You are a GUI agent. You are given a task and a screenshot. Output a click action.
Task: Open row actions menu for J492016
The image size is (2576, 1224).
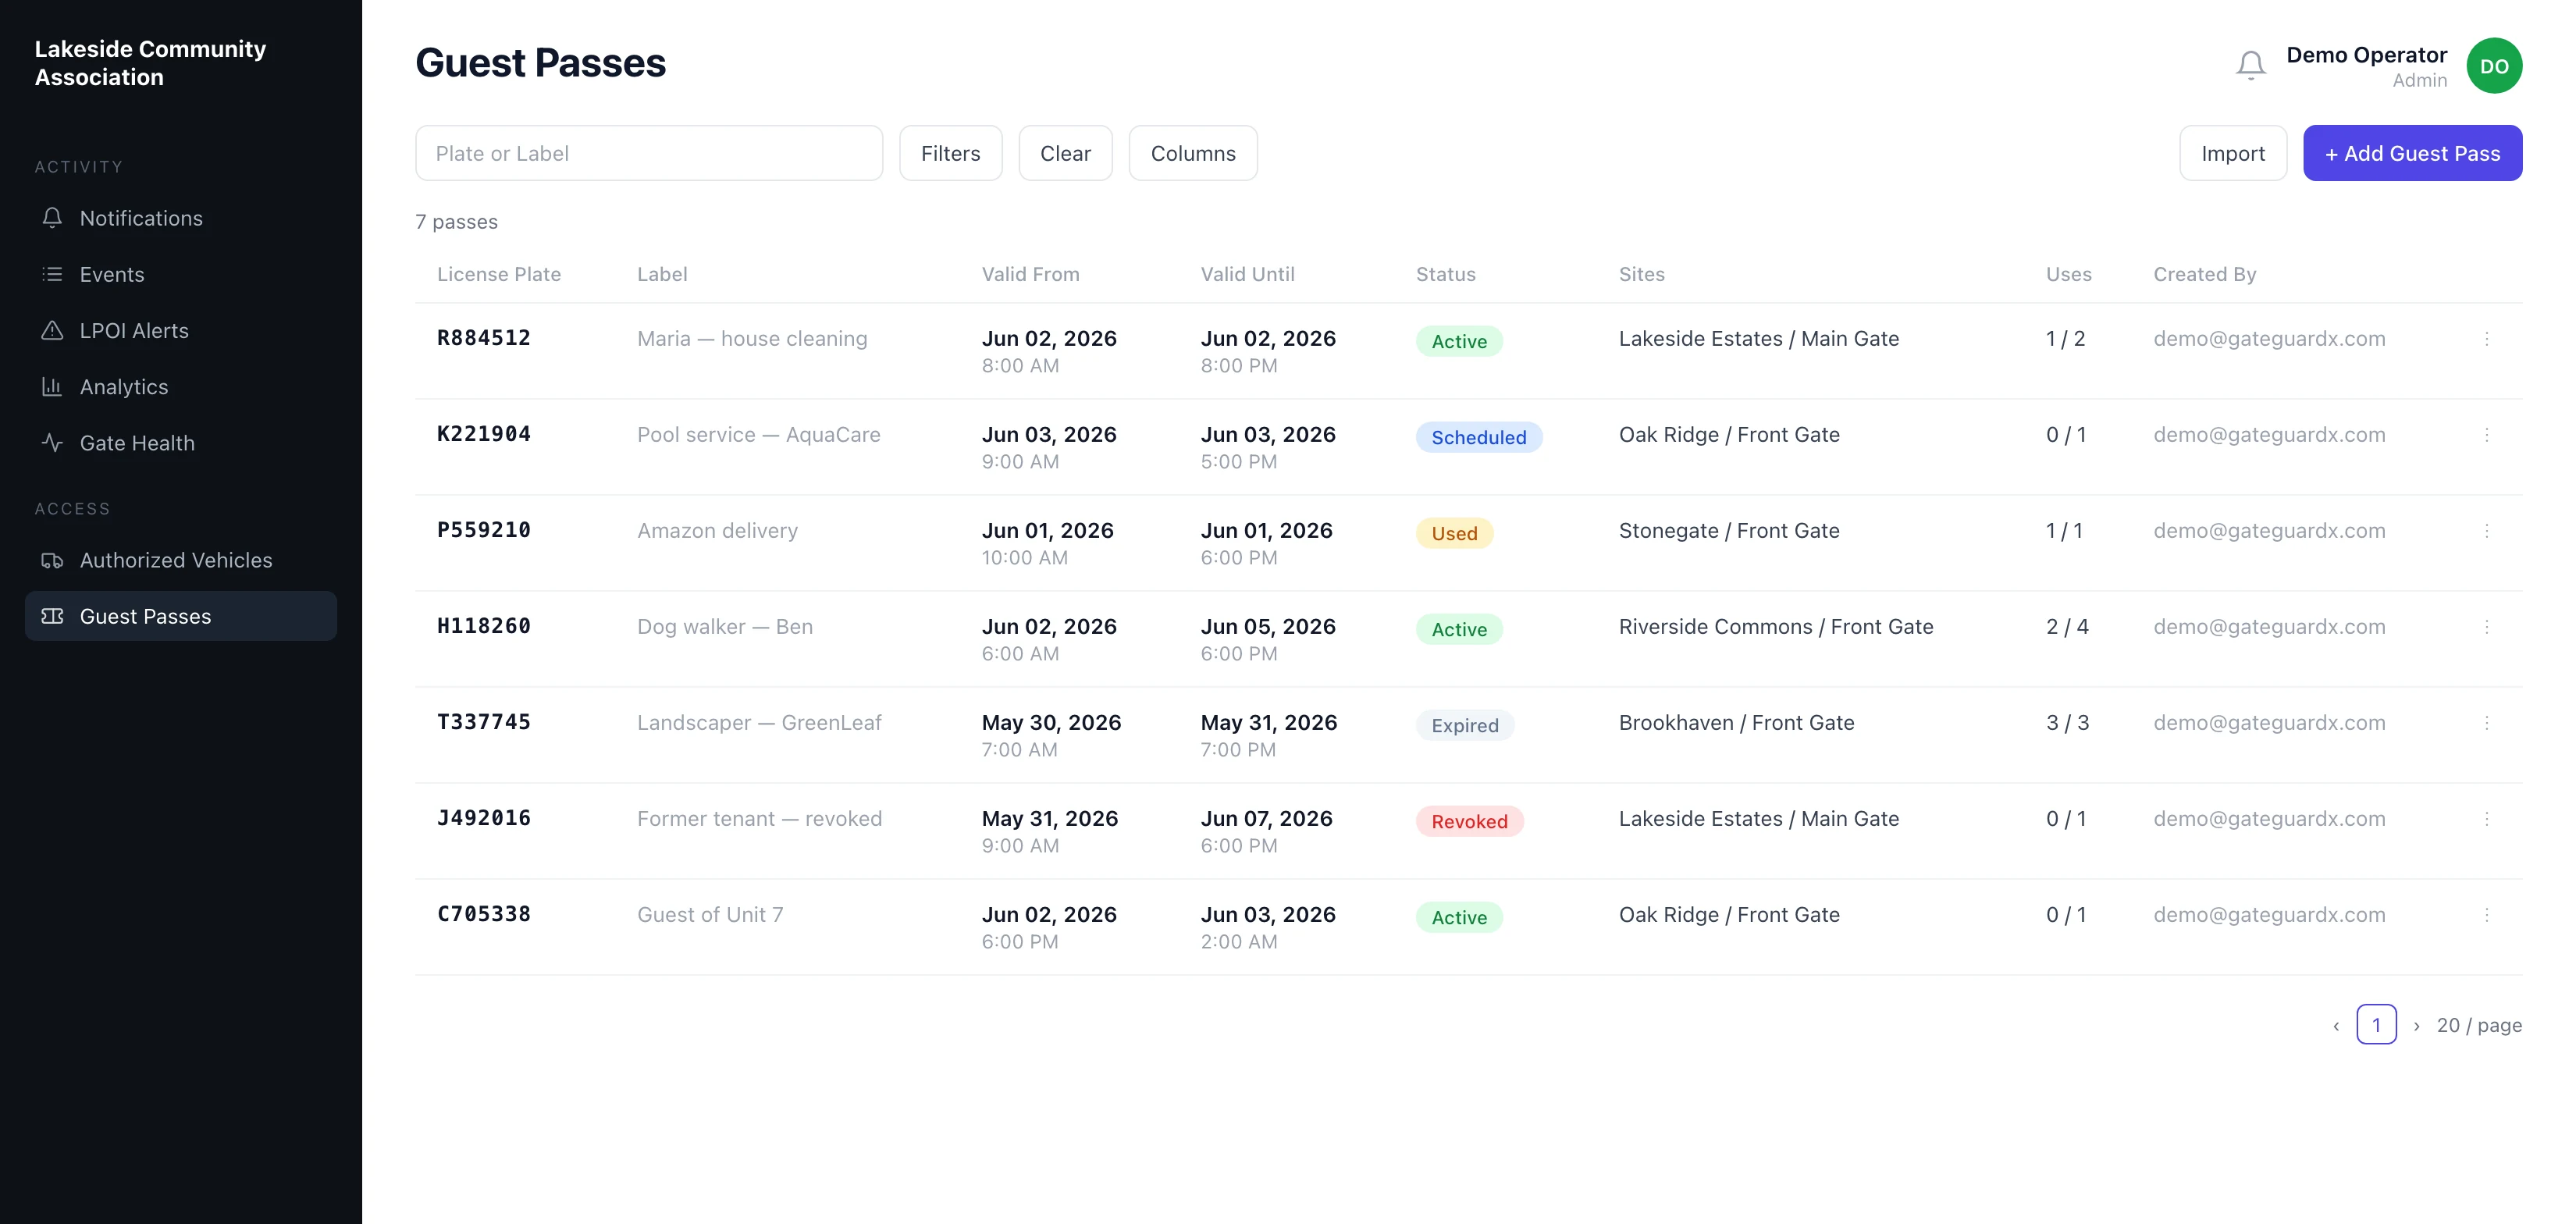(x=2486, y=819)
